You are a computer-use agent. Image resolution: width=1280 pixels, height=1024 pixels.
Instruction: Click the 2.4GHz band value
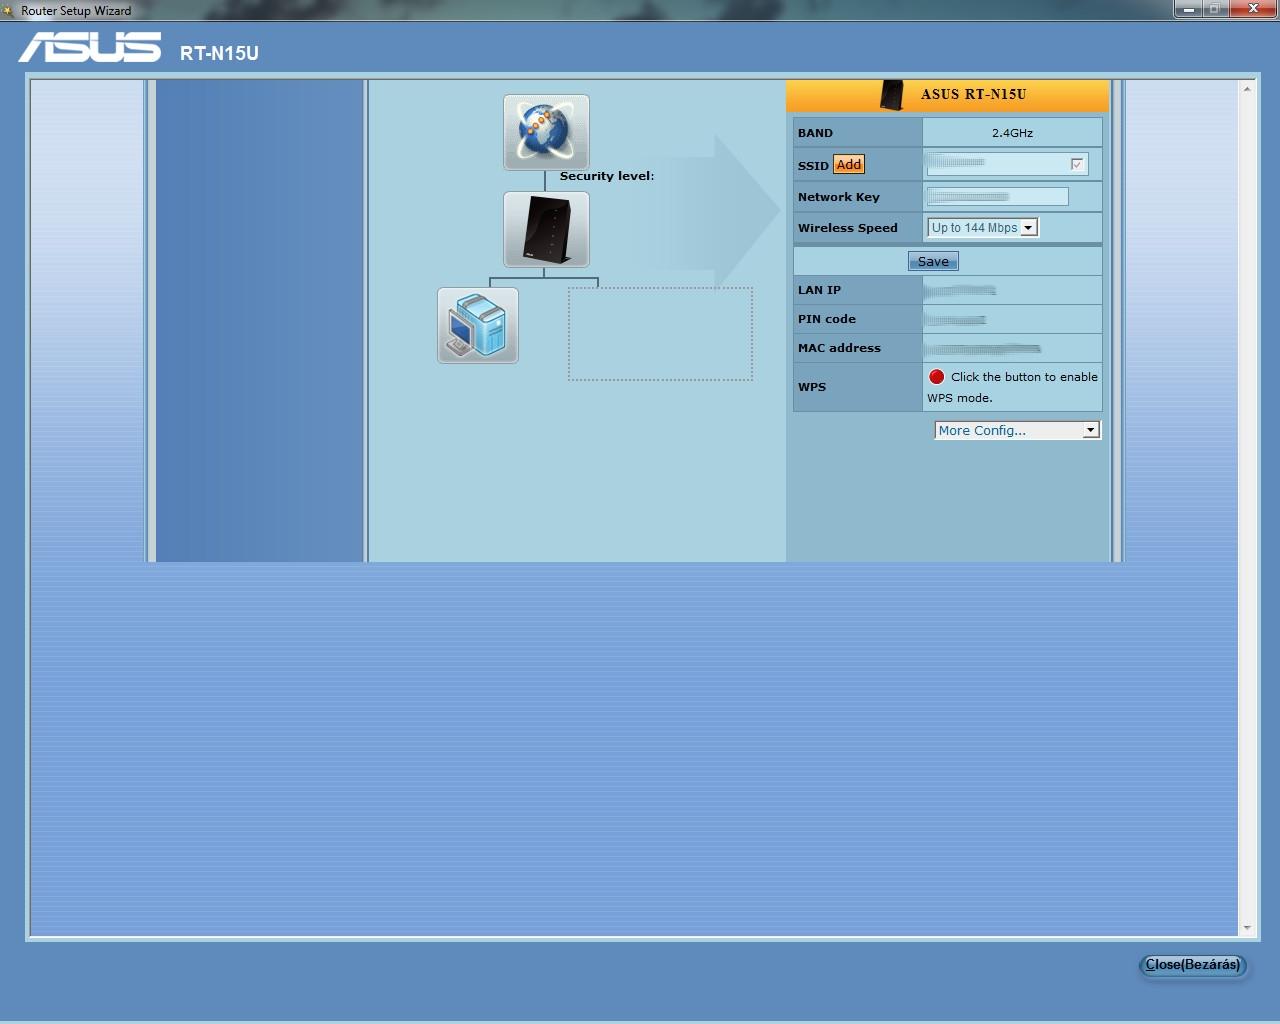pyautogui.click(x=1012, y=133)
